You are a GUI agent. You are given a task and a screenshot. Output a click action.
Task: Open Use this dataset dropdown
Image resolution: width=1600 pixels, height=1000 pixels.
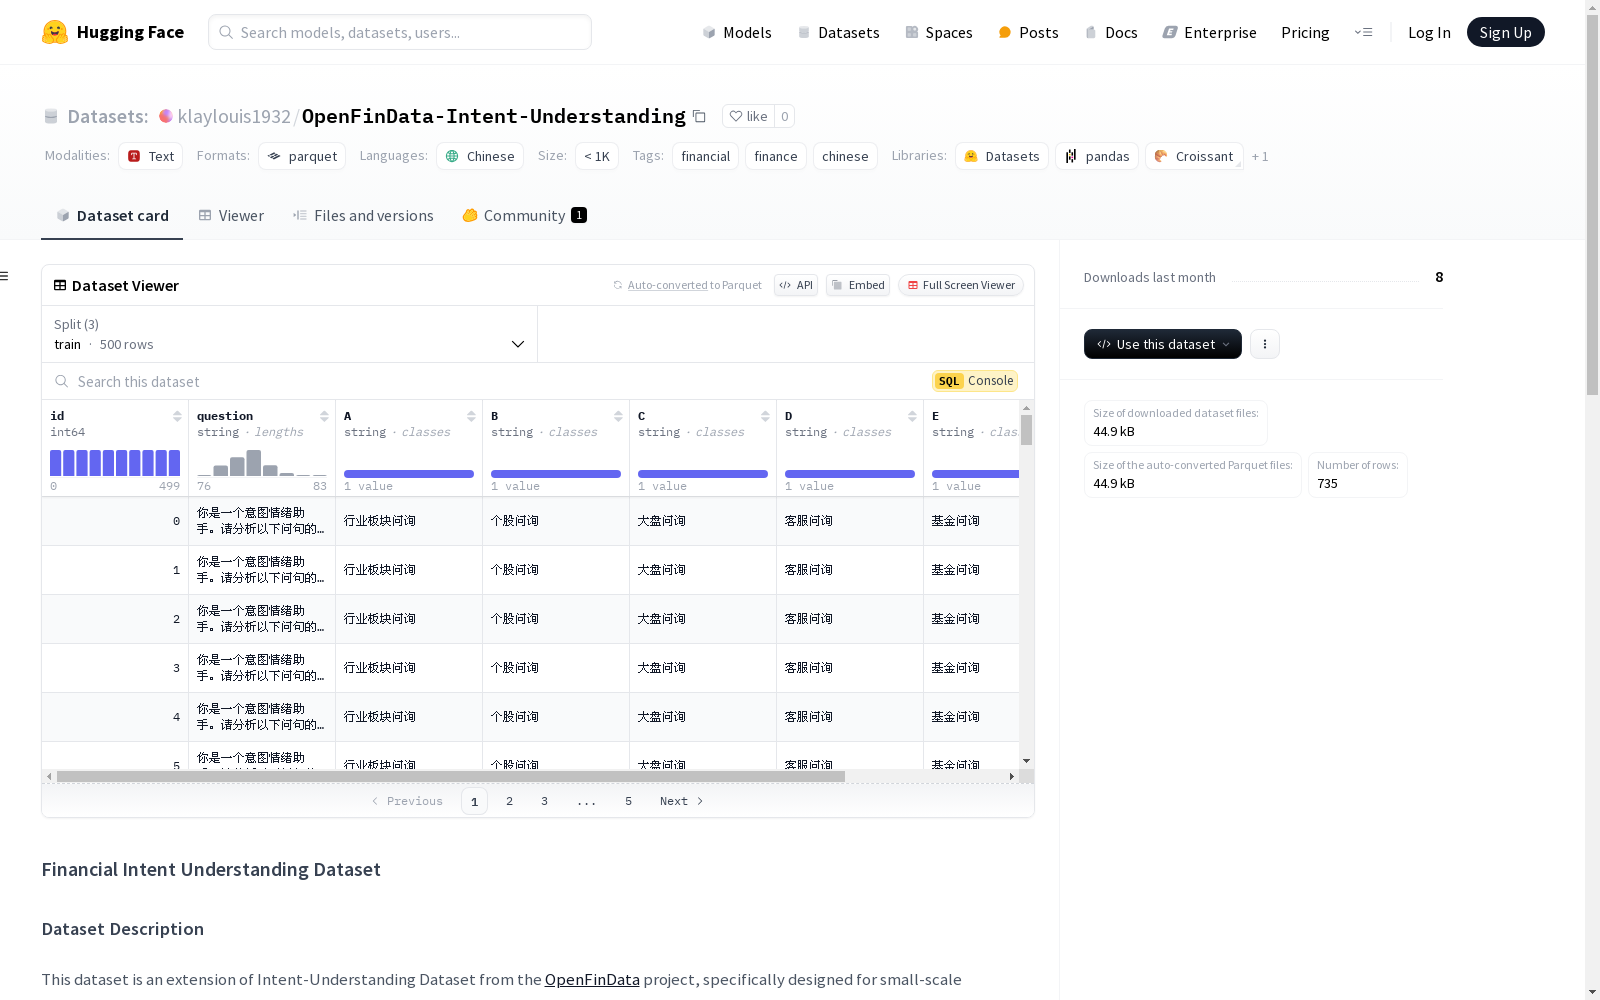pos(1163,344)
